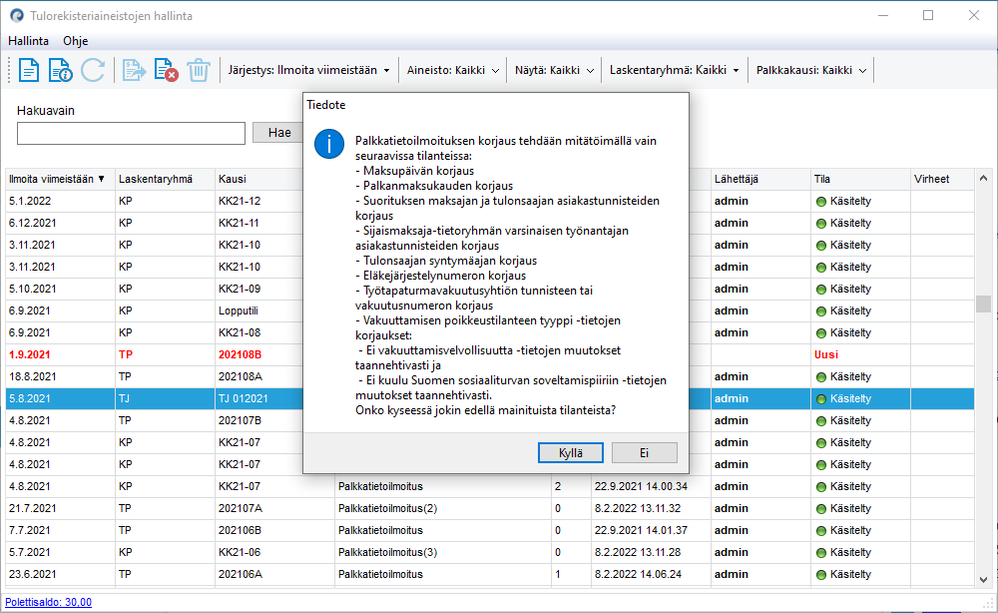The height and width of the screenshot is (613, 998).
Task: Open Näytä: Kaikki dropdown
Action: (554, 70)
